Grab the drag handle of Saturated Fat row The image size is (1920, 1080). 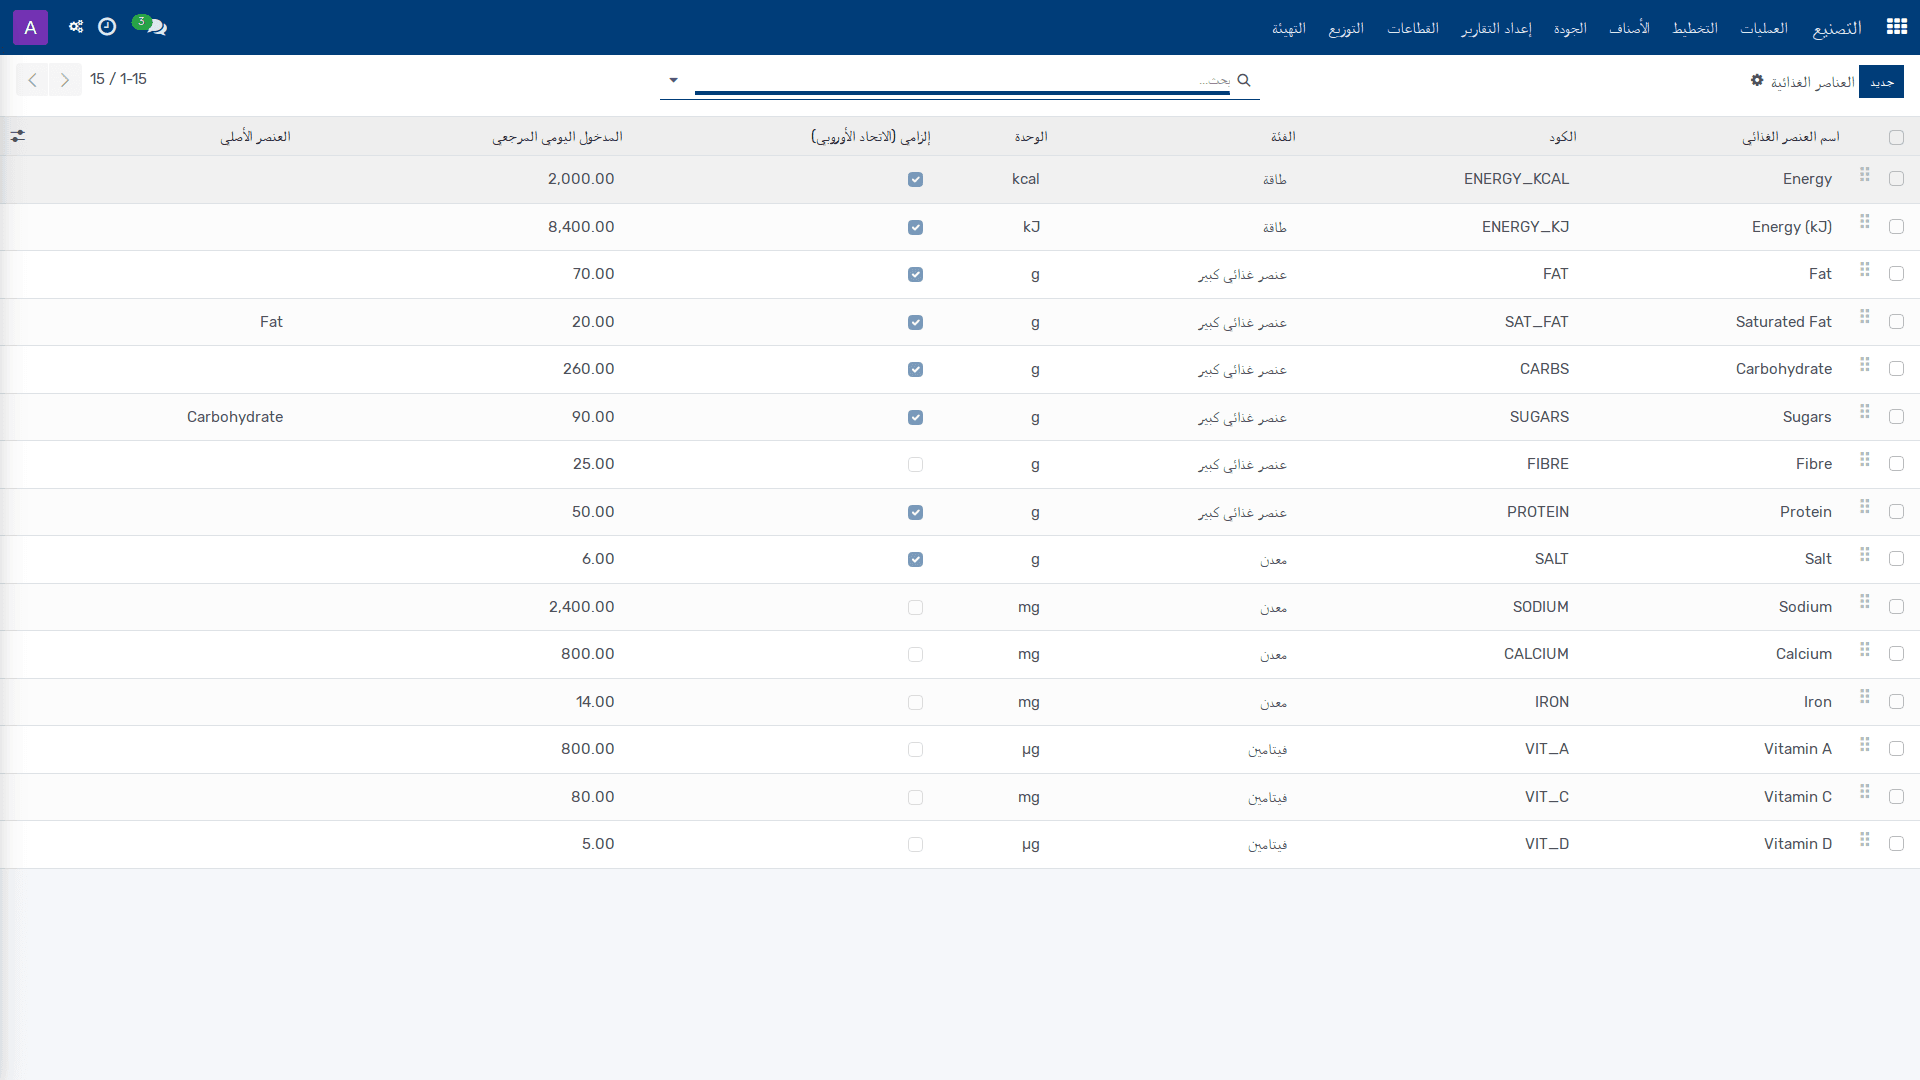pos(1865,317)
